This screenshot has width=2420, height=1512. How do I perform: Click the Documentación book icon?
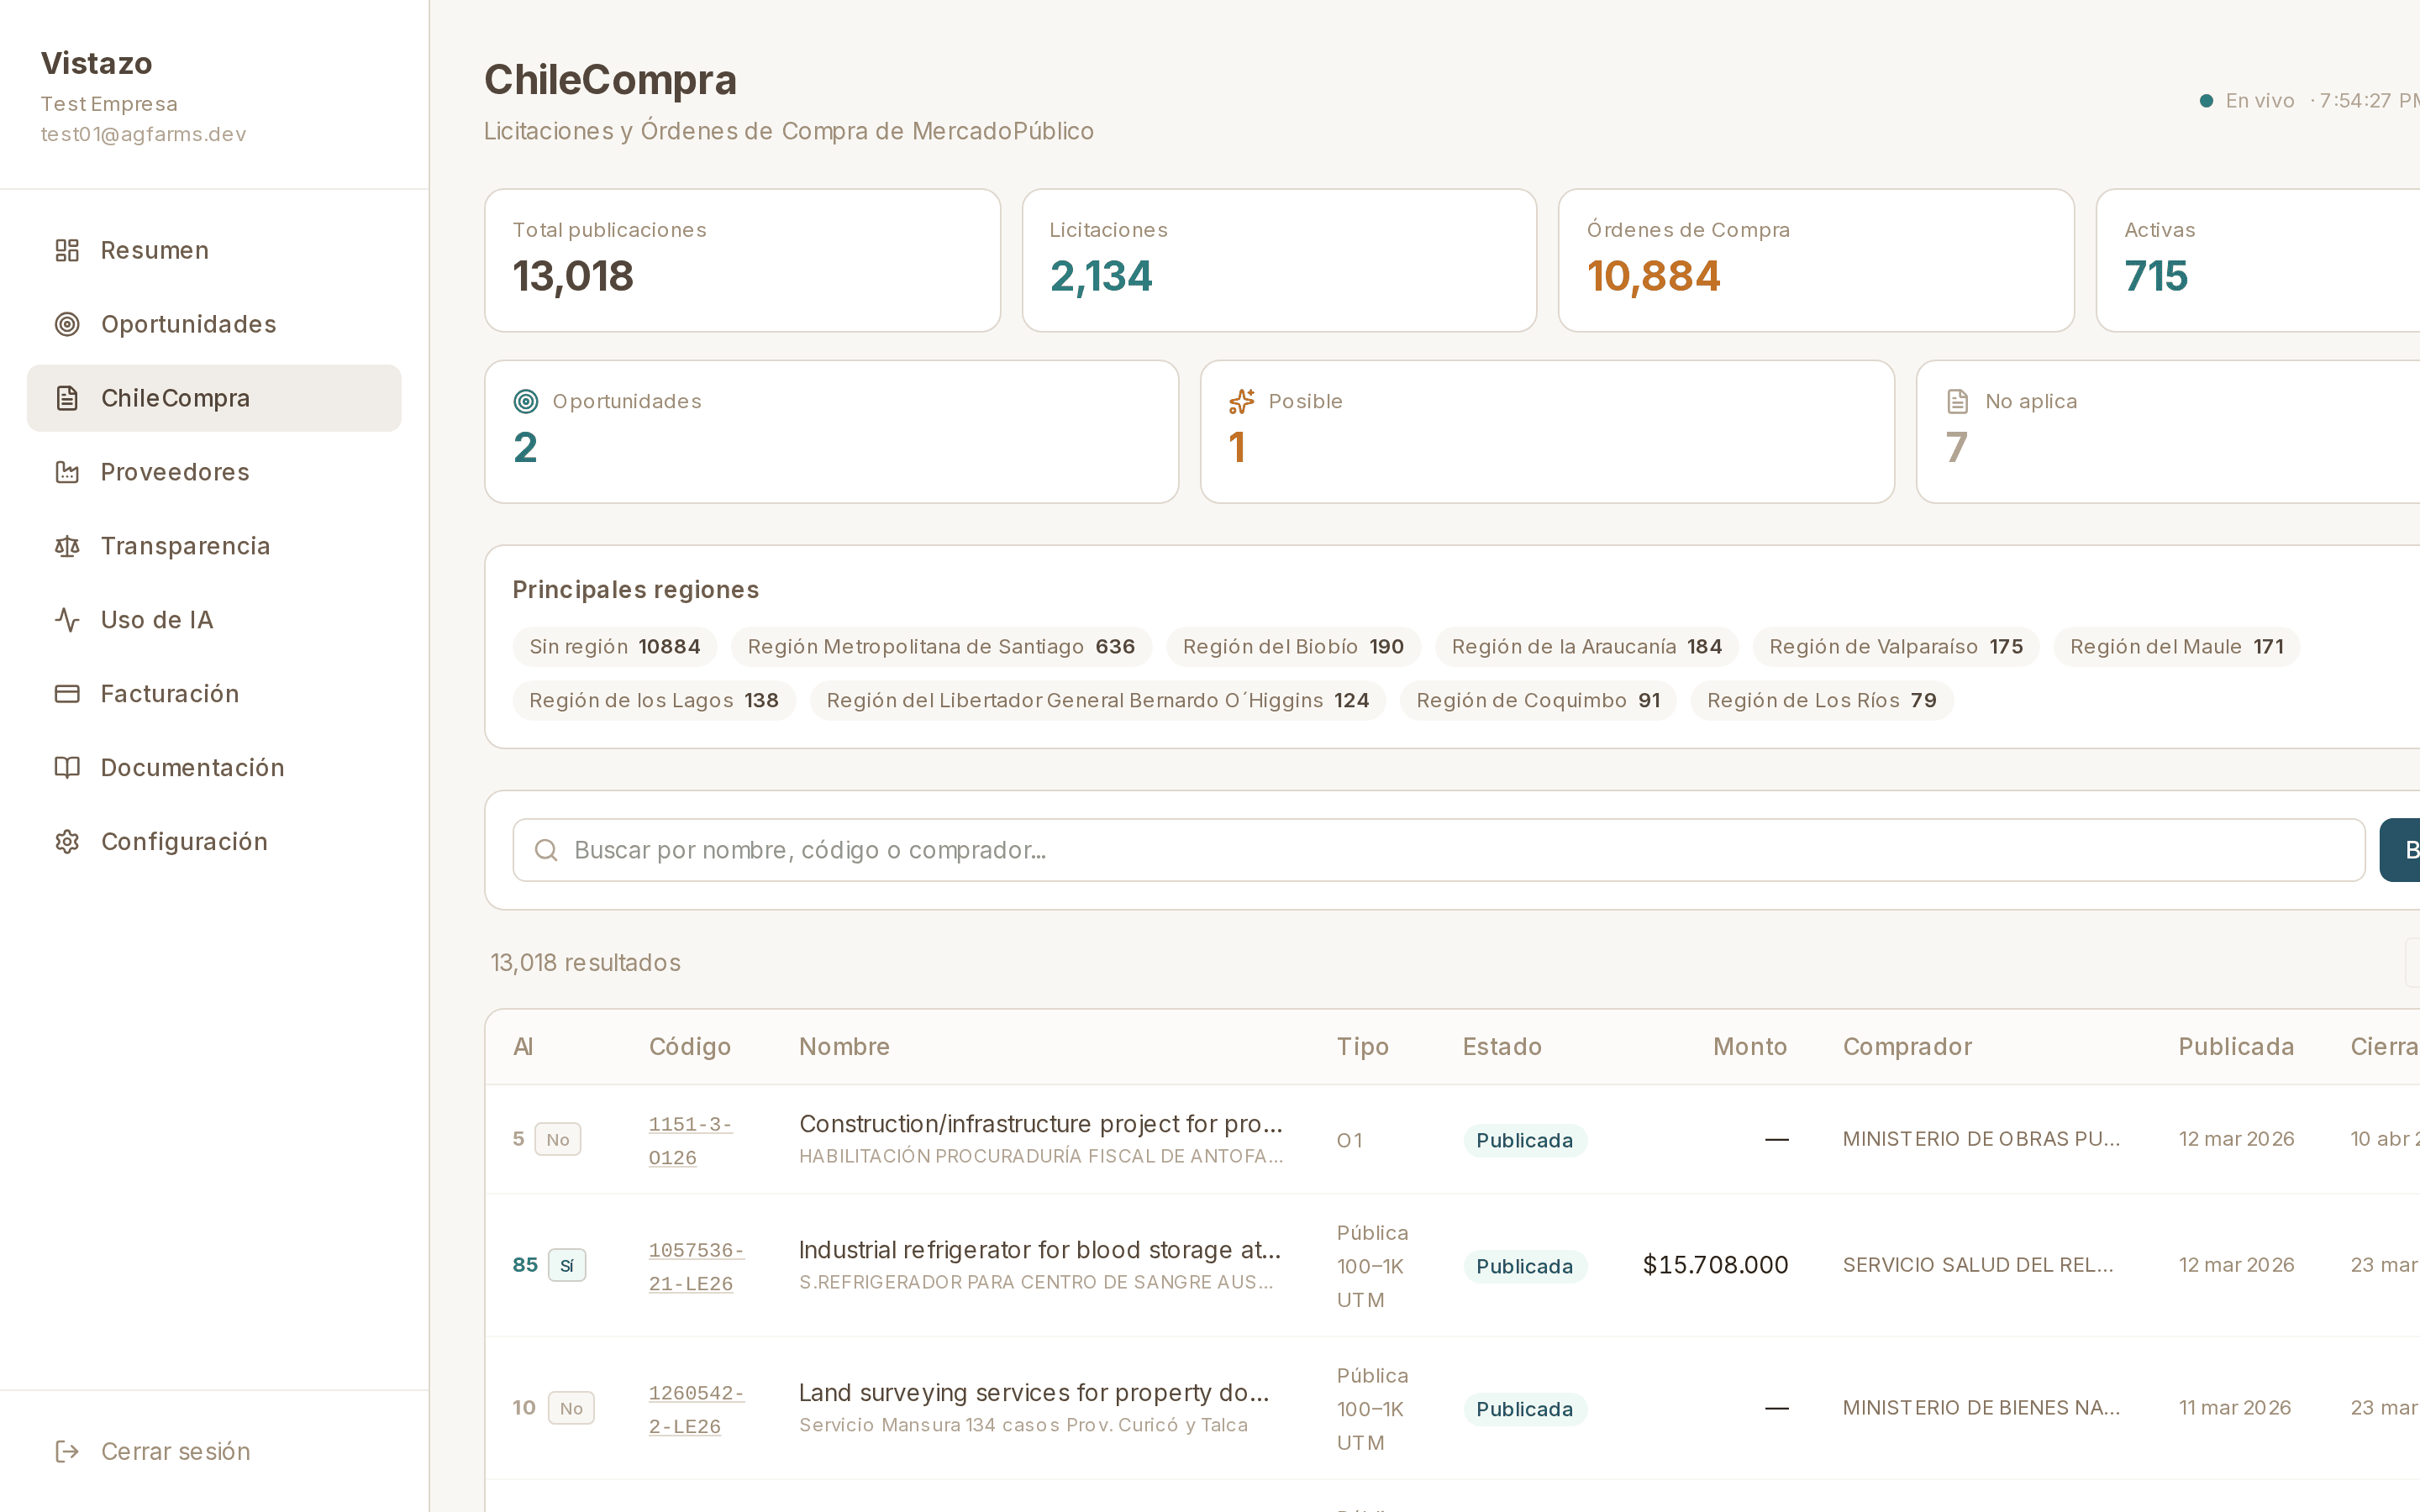(x=66, y=767)
